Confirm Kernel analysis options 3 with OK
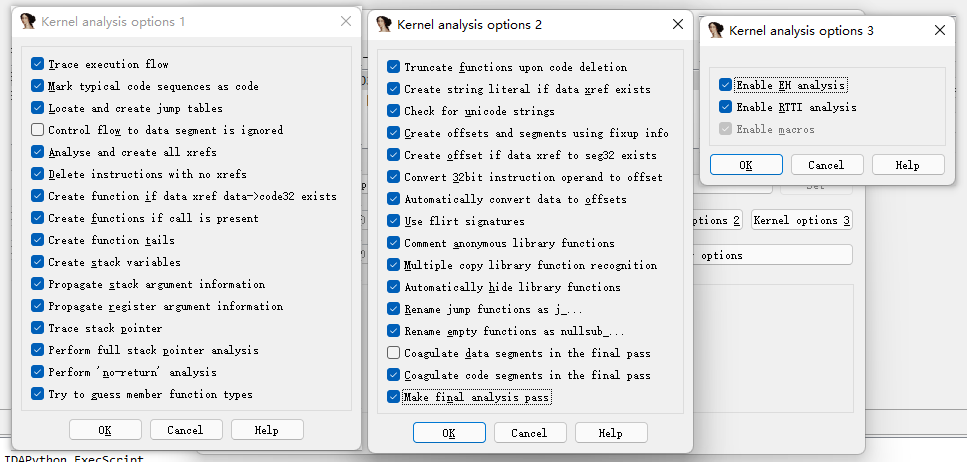 (746, 165)
